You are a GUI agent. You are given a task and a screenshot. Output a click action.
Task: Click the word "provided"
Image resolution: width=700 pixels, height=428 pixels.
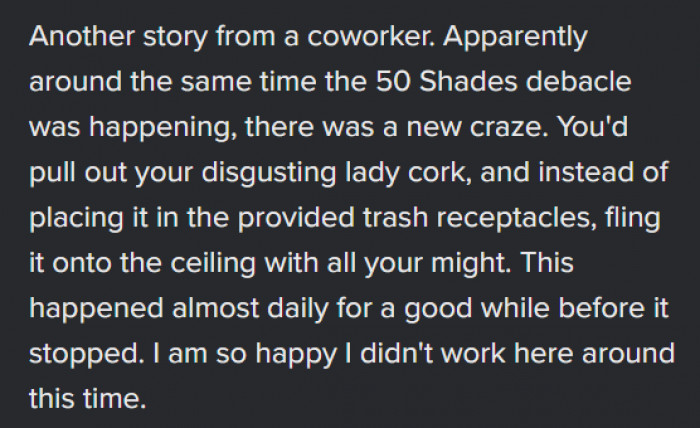coord(296,219)
